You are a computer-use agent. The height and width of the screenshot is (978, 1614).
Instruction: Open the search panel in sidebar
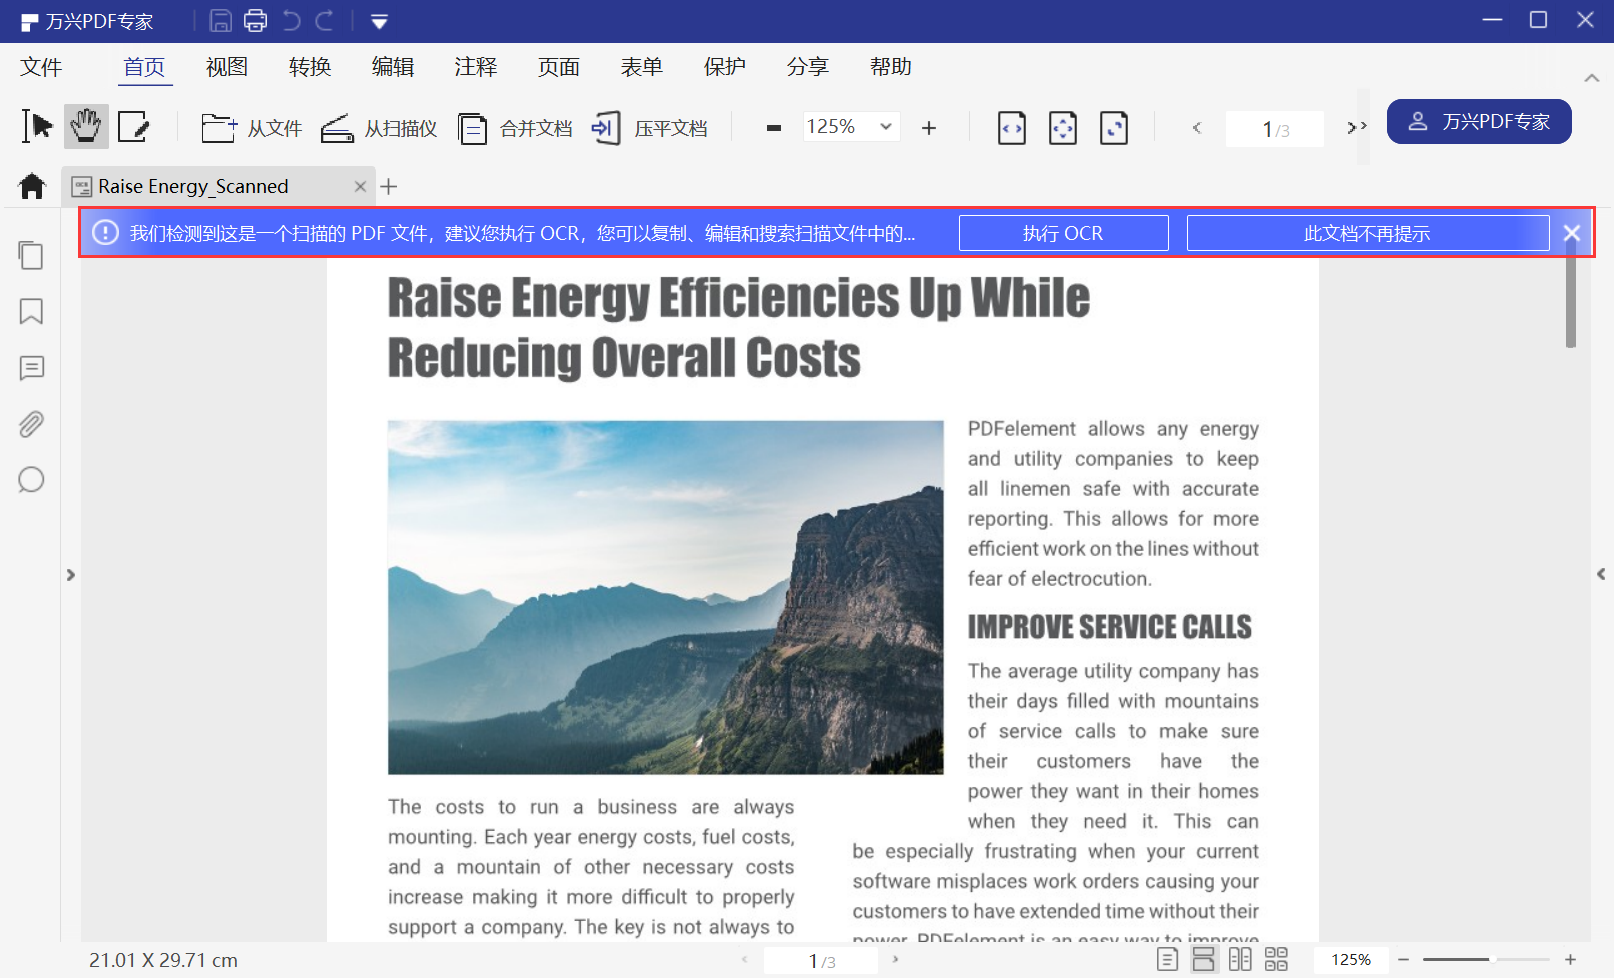(x=31, y=480)
